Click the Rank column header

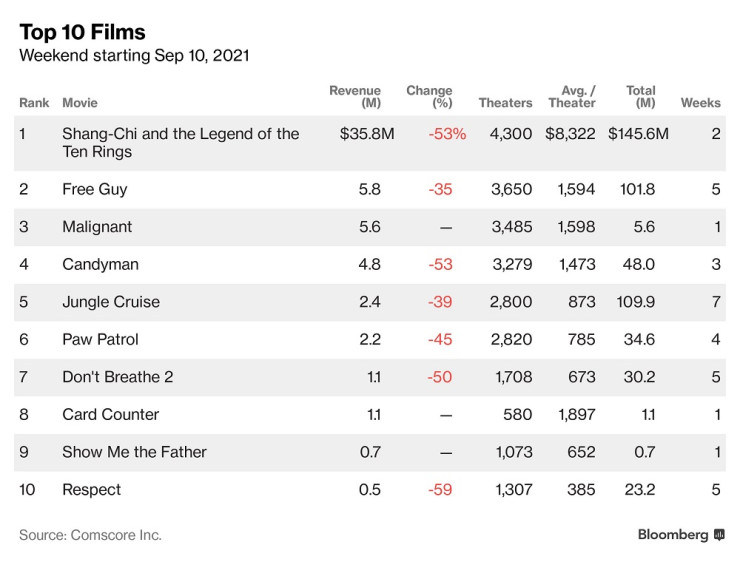click(34, 103)
